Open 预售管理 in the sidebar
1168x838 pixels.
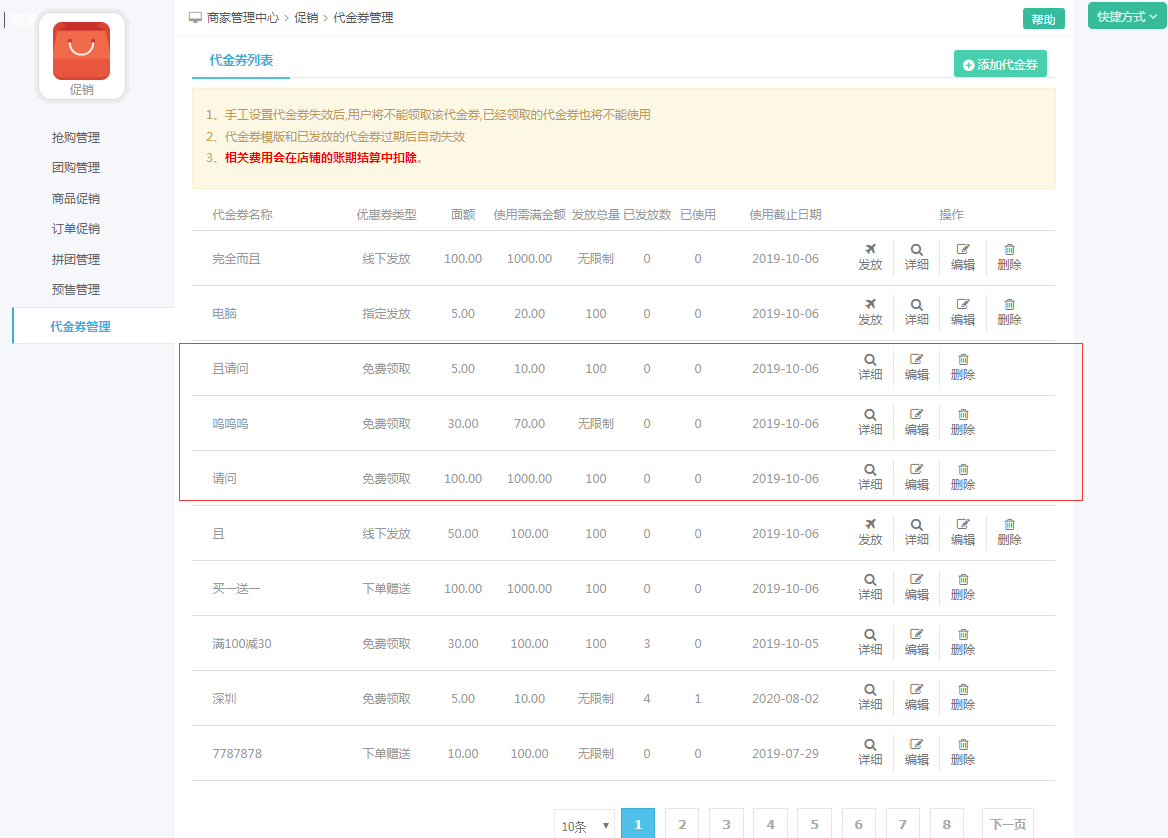(x=76, y=290)
